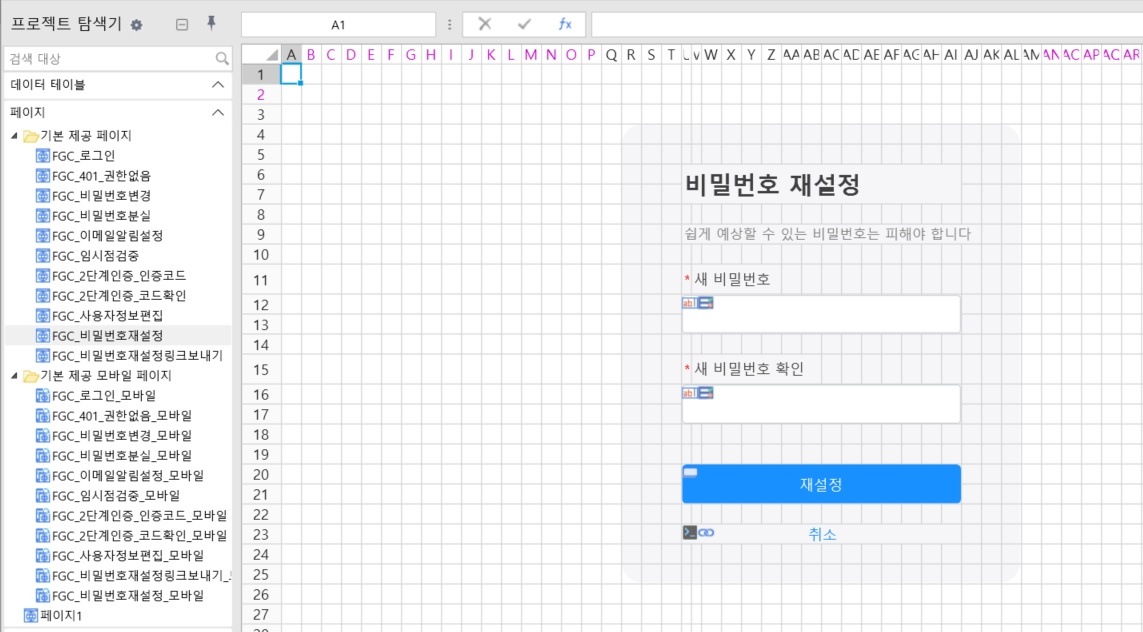1143x632 pixels.
Task: Collapse the 페이지 section
Action: [x=218, y=113]
